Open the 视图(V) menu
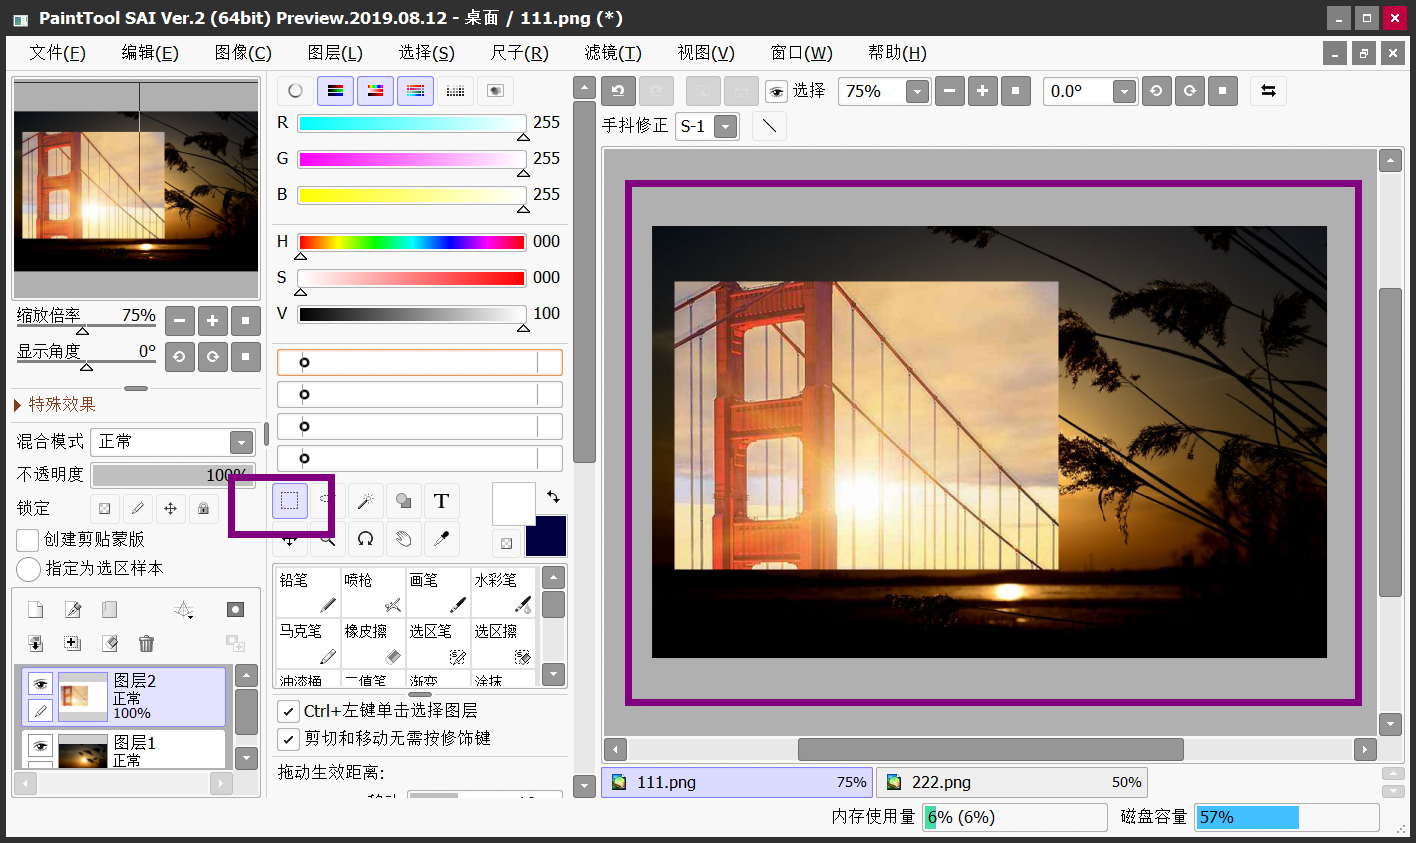1416x843 pixels. coord(706,53)
